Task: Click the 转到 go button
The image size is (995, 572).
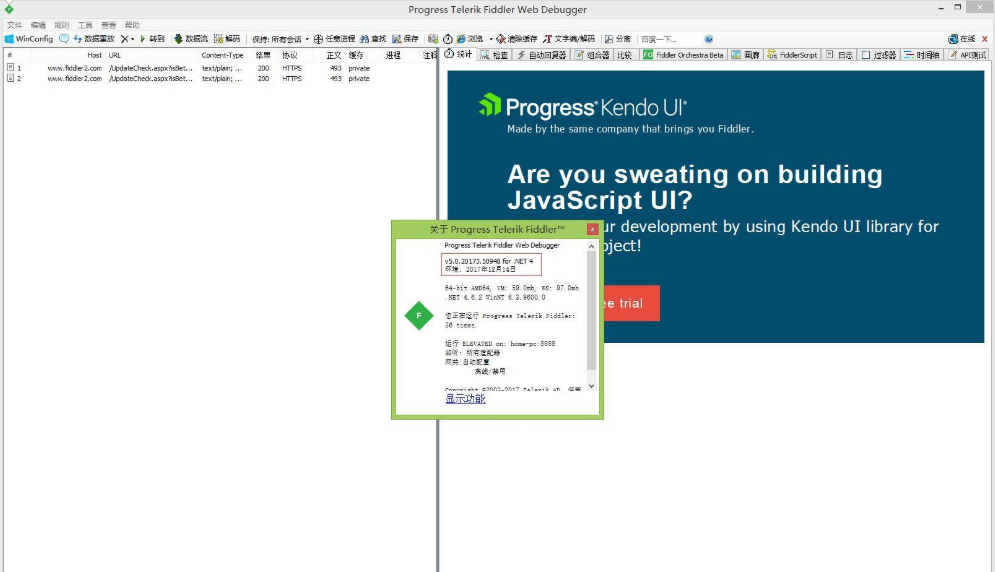Action: (x=152, y=39)
